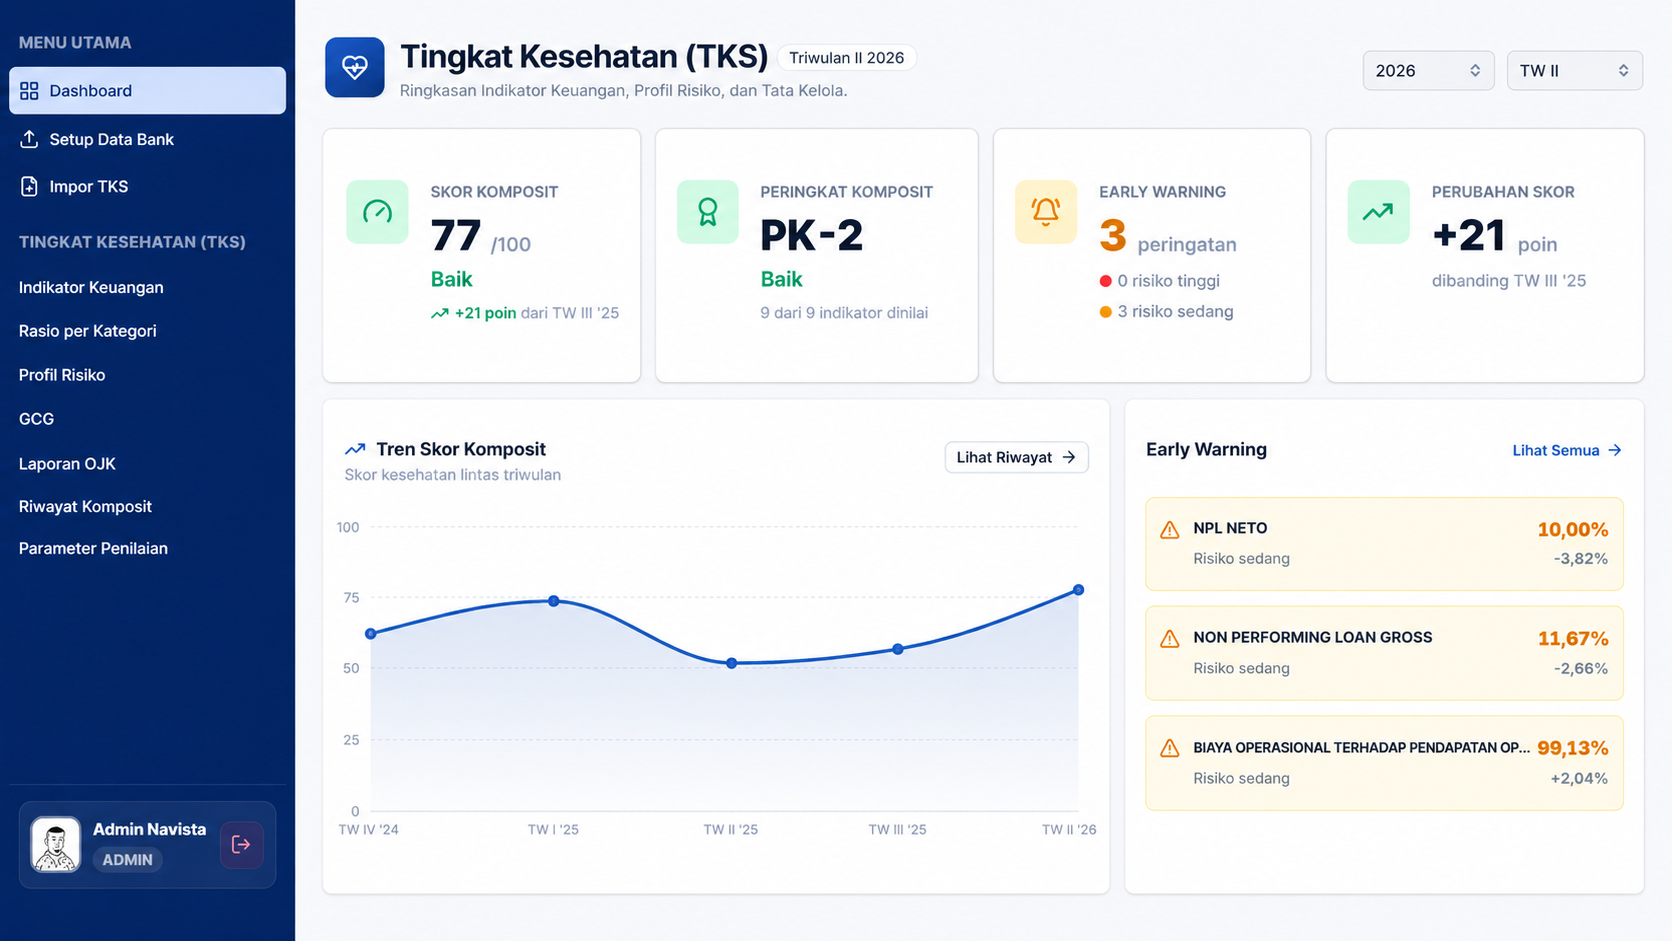Image resolution: width=1672 pixels, height=941 pixels.
Task: Click the 99,13% Biaya Operasional value
Action: tap(1572, 748)
